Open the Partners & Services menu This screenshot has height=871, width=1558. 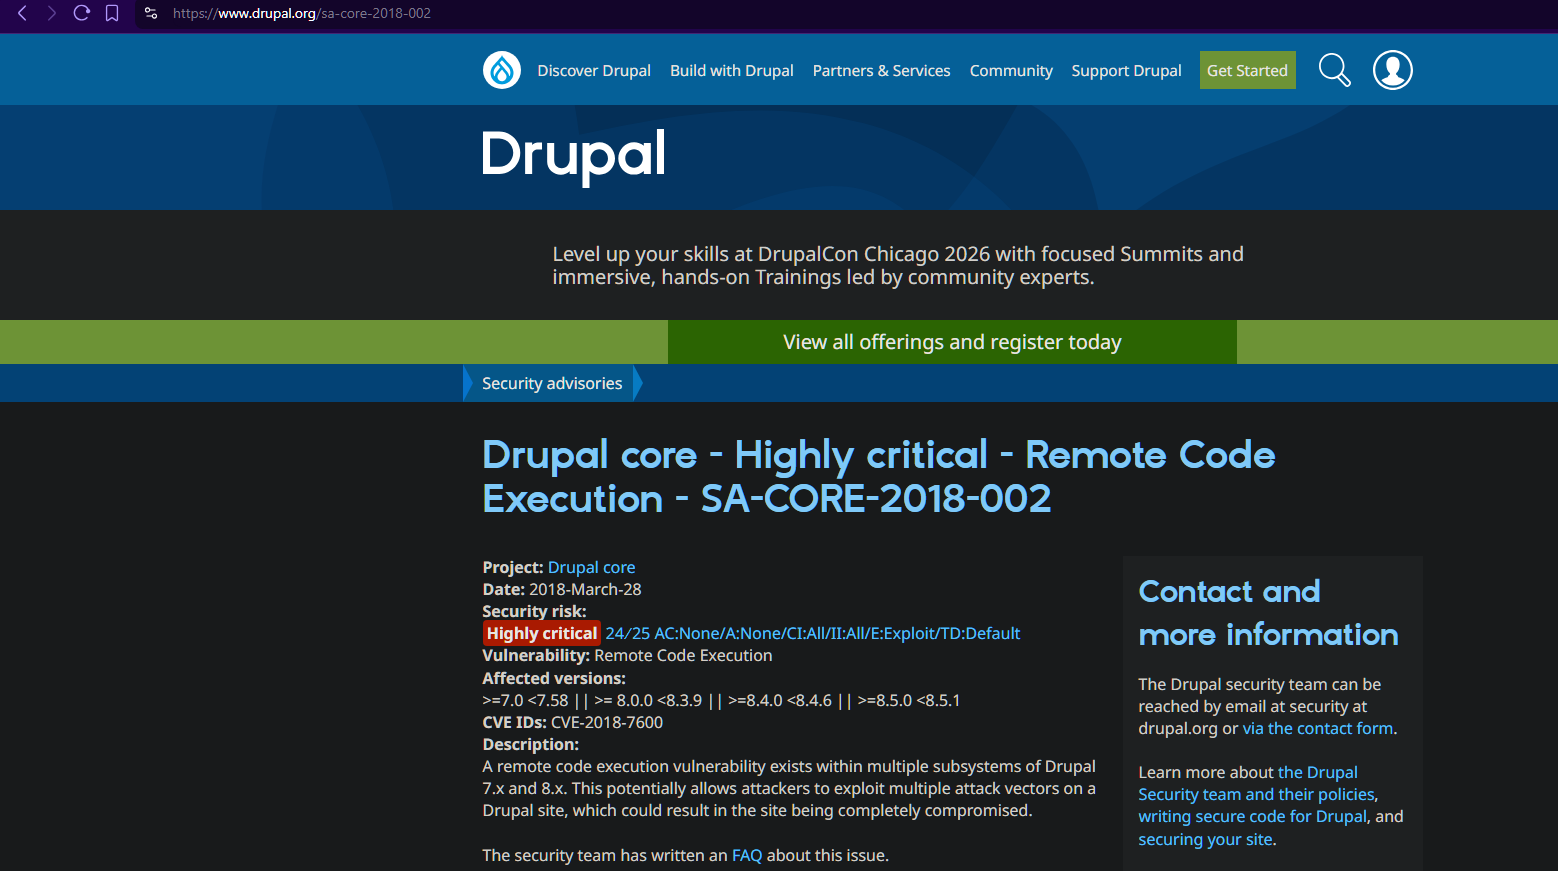(x=881, y=71)
